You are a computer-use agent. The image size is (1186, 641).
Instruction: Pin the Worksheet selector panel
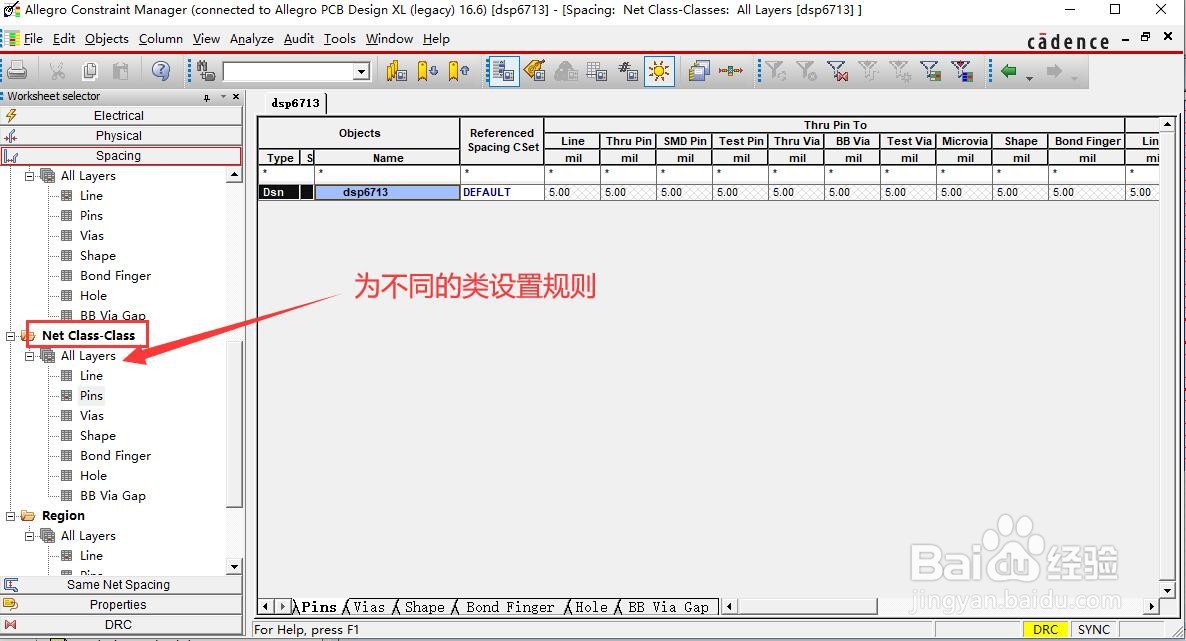tap(206, 97)
